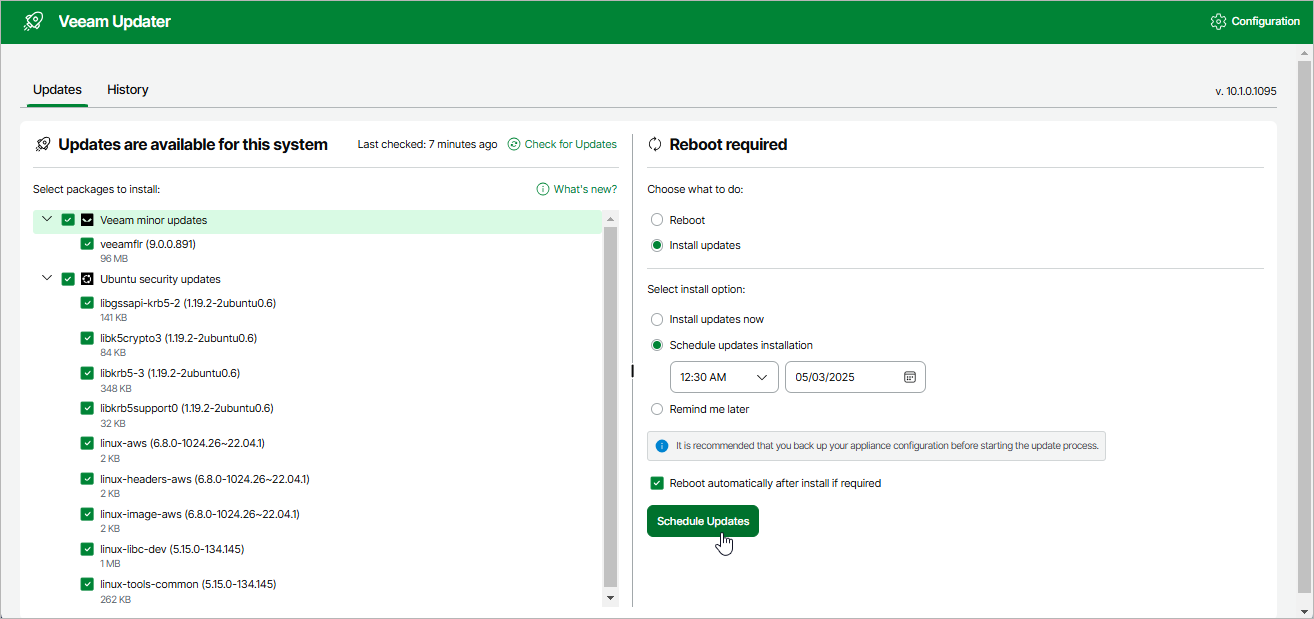1314x619 pixels.
Task: Click the Veeam icon in minor updates row
Action: coord(87,220)
